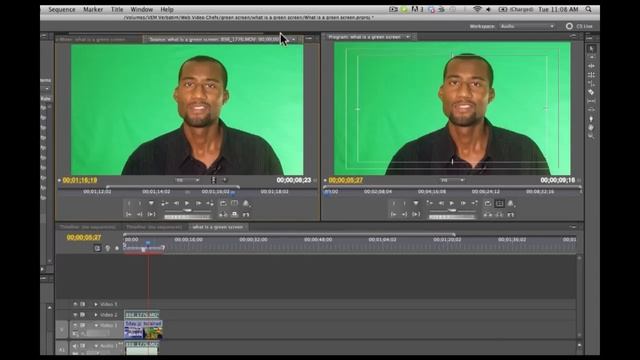Collapse the Video 1 track
This screenshot has height=360, width=640.
(96, 325)
